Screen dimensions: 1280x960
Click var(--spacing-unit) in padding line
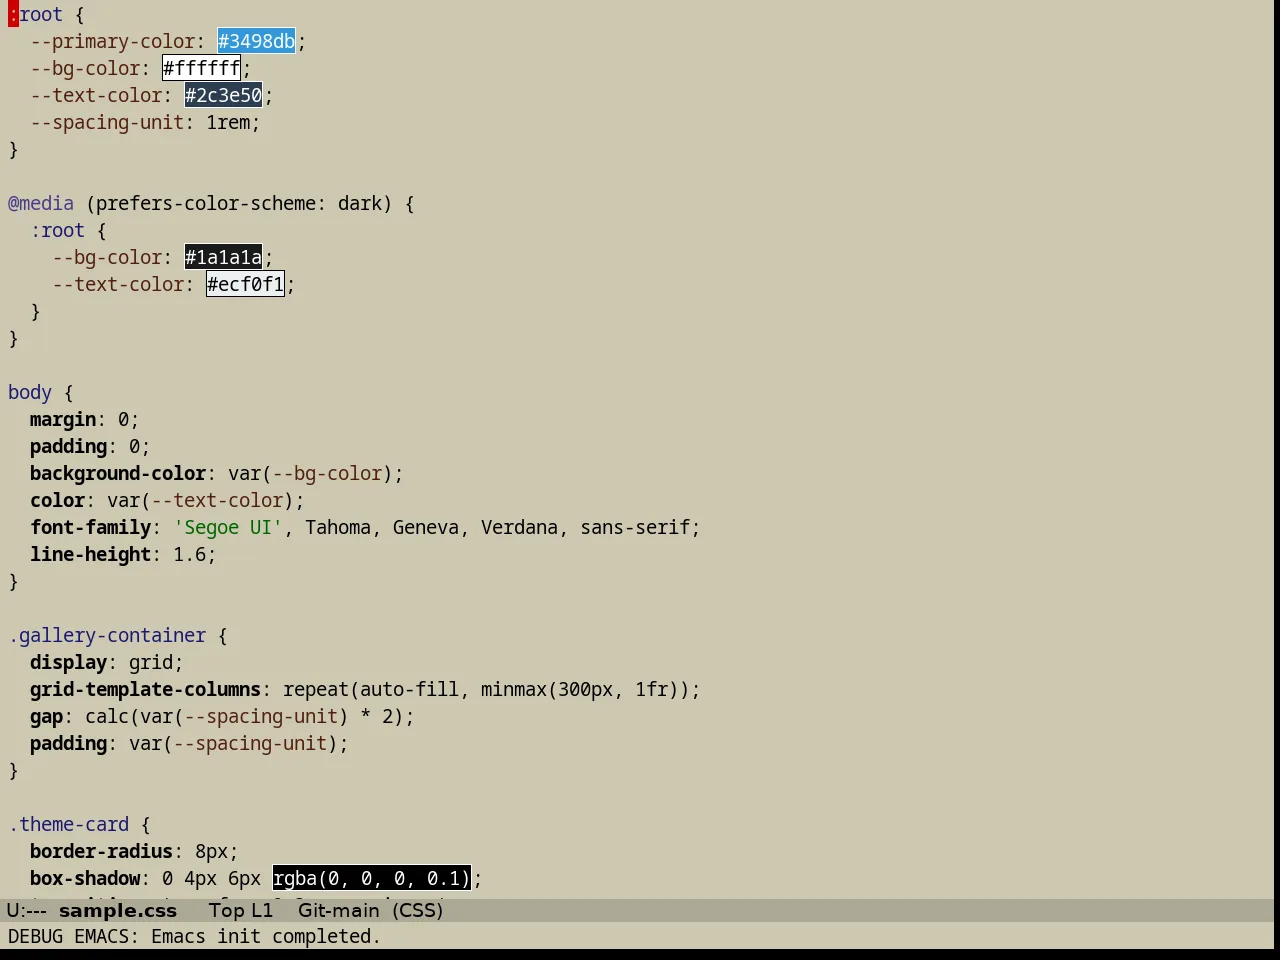(233, 743)
